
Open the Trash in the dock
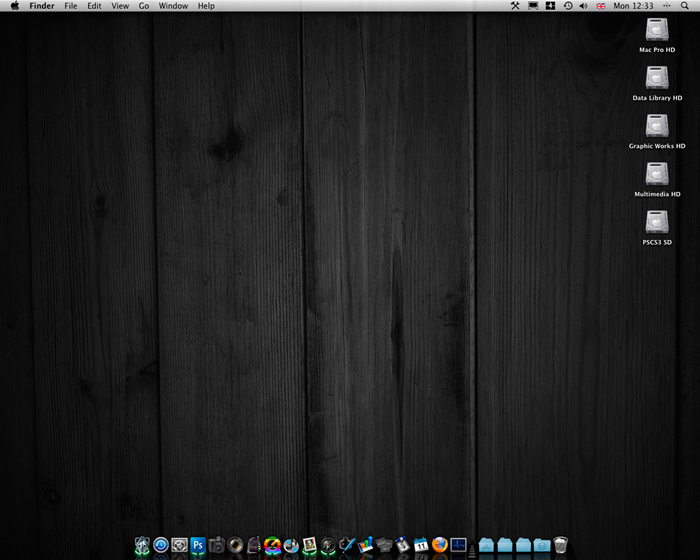point(560,545)
